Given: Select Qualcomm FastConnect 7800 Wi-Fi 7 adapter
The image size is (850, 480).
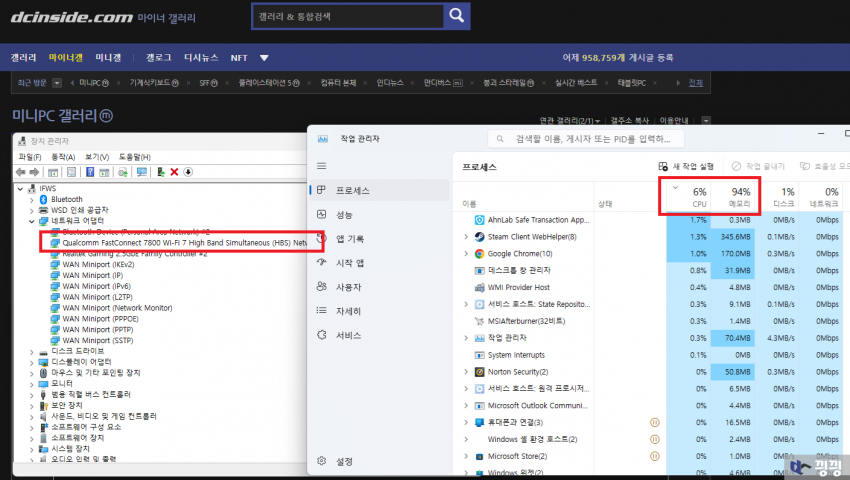Looking at the screenshot, I should [x=184, y=243].
